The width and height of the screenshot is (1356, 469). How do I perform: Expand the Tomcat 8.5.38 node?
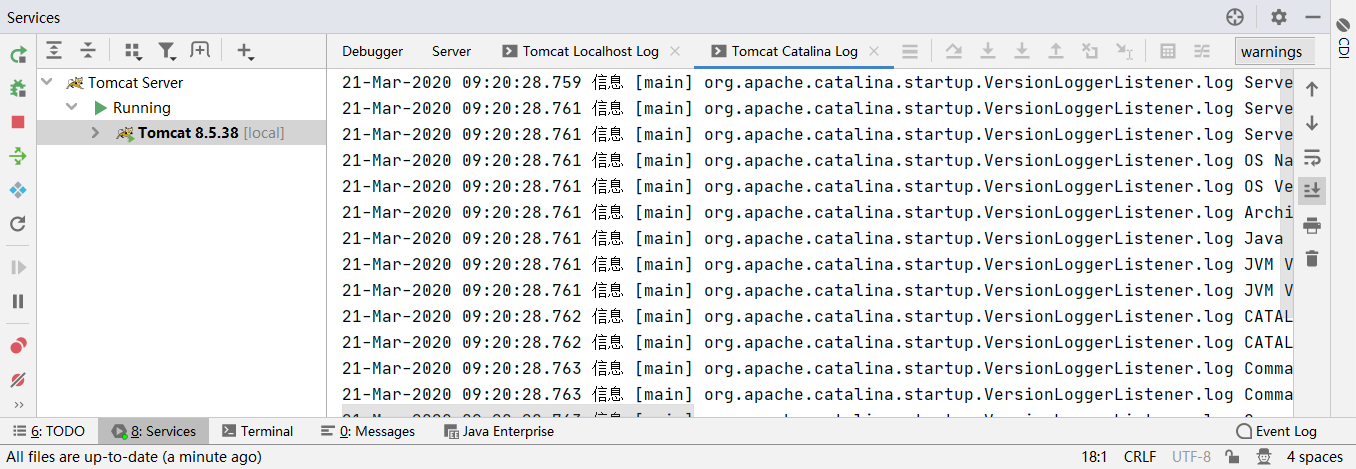95,133
